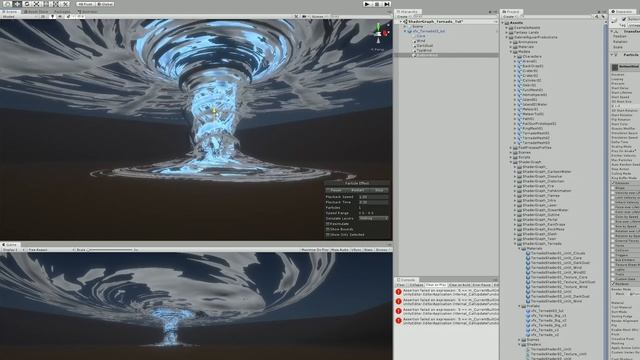Select the Scale tool in the toolbar

(x=37, y=4)
